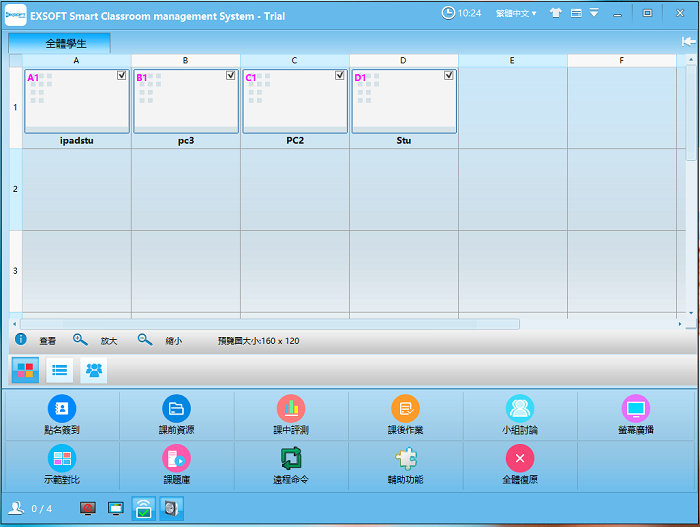The height and width of the screenshot is (527, 700).
Task: Deselect the Stu student D1 checkbox
Action: 449,76
